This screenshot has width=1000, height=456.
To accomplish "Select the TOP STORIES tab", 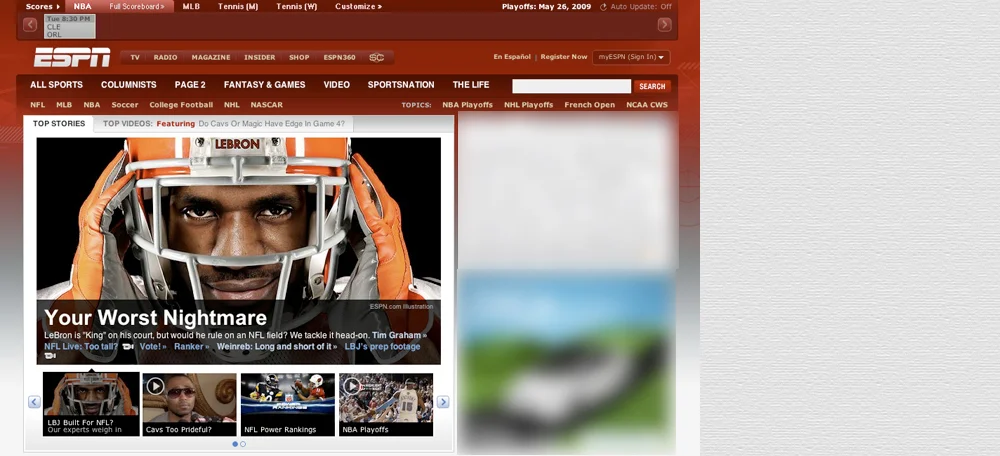I will (59, 124).
